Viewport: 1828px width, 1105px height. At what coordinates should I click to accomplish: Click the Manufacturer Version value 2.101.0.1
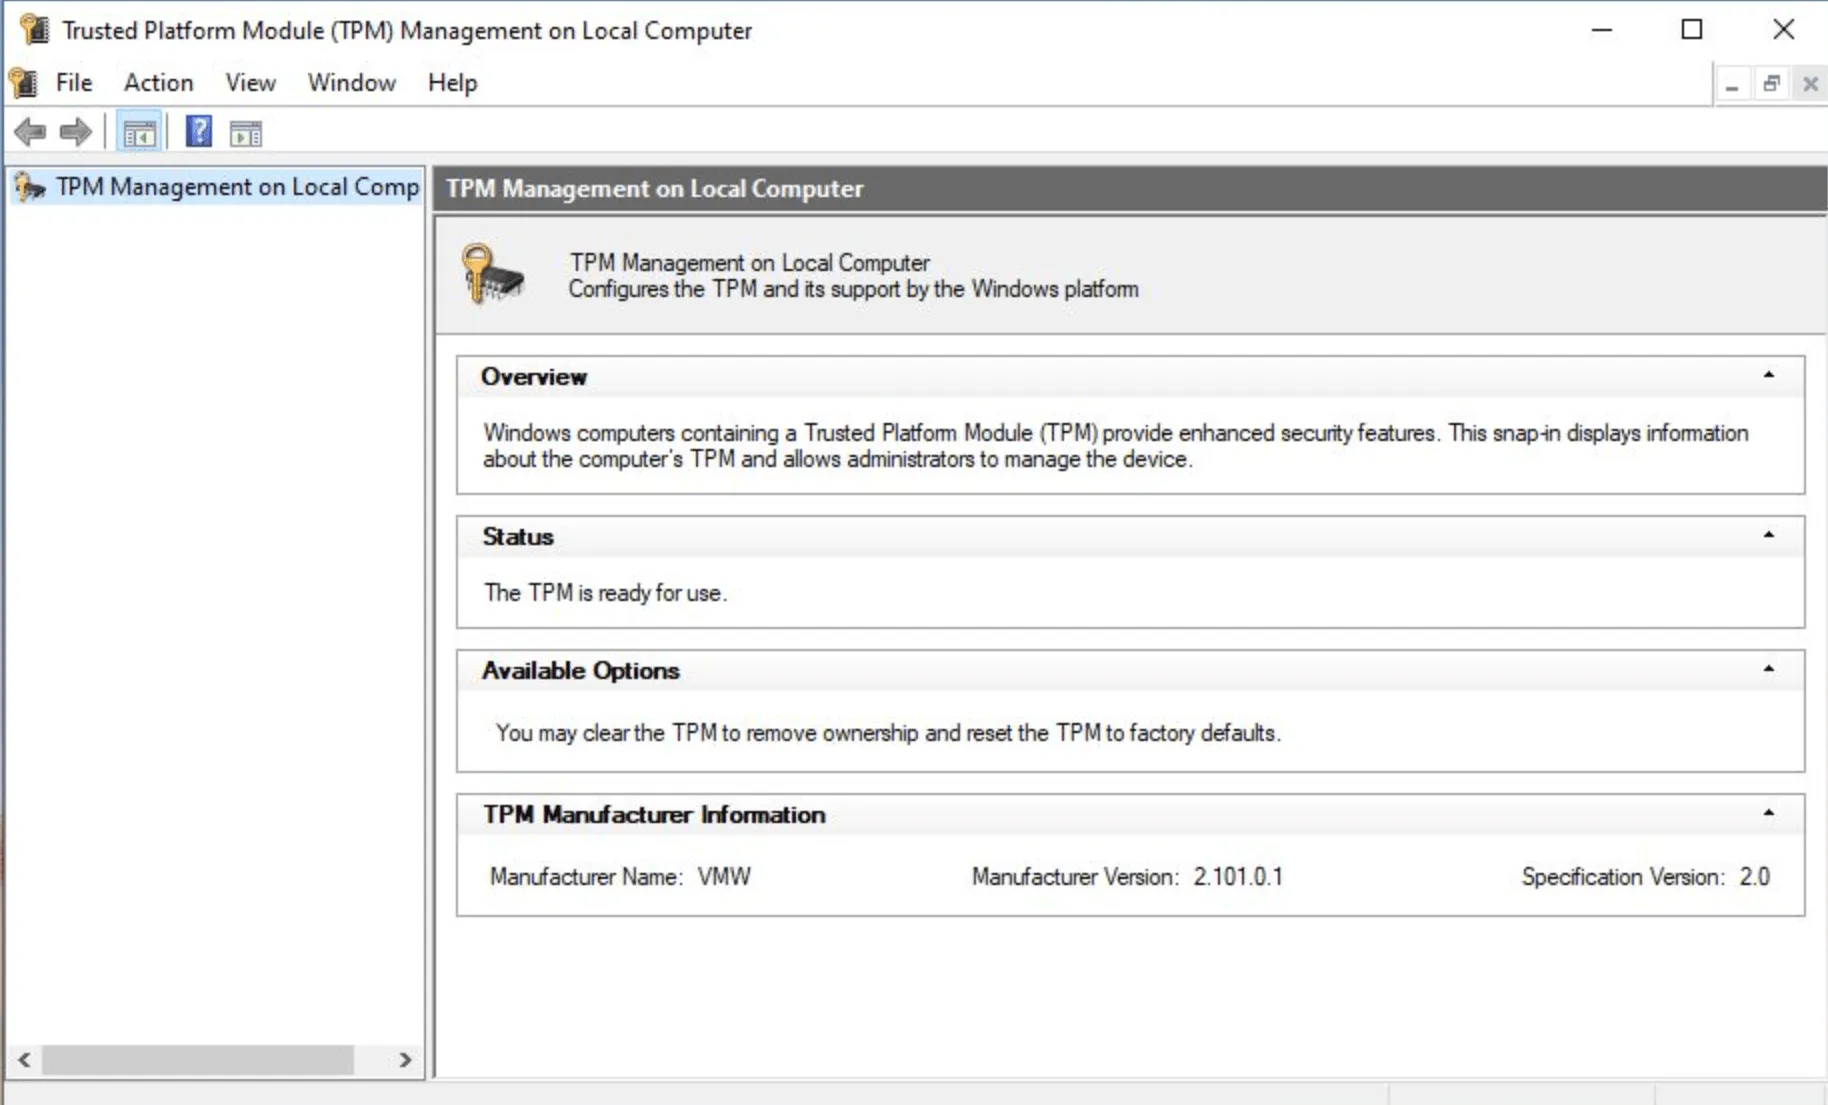pos(1238,877)
